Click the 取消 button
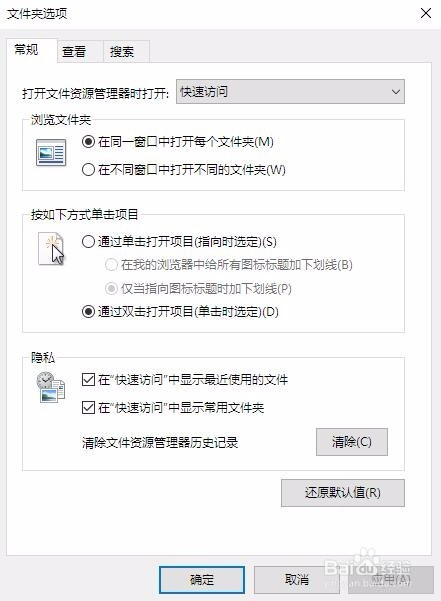441x601 pixels. click(x=297, y=580)
